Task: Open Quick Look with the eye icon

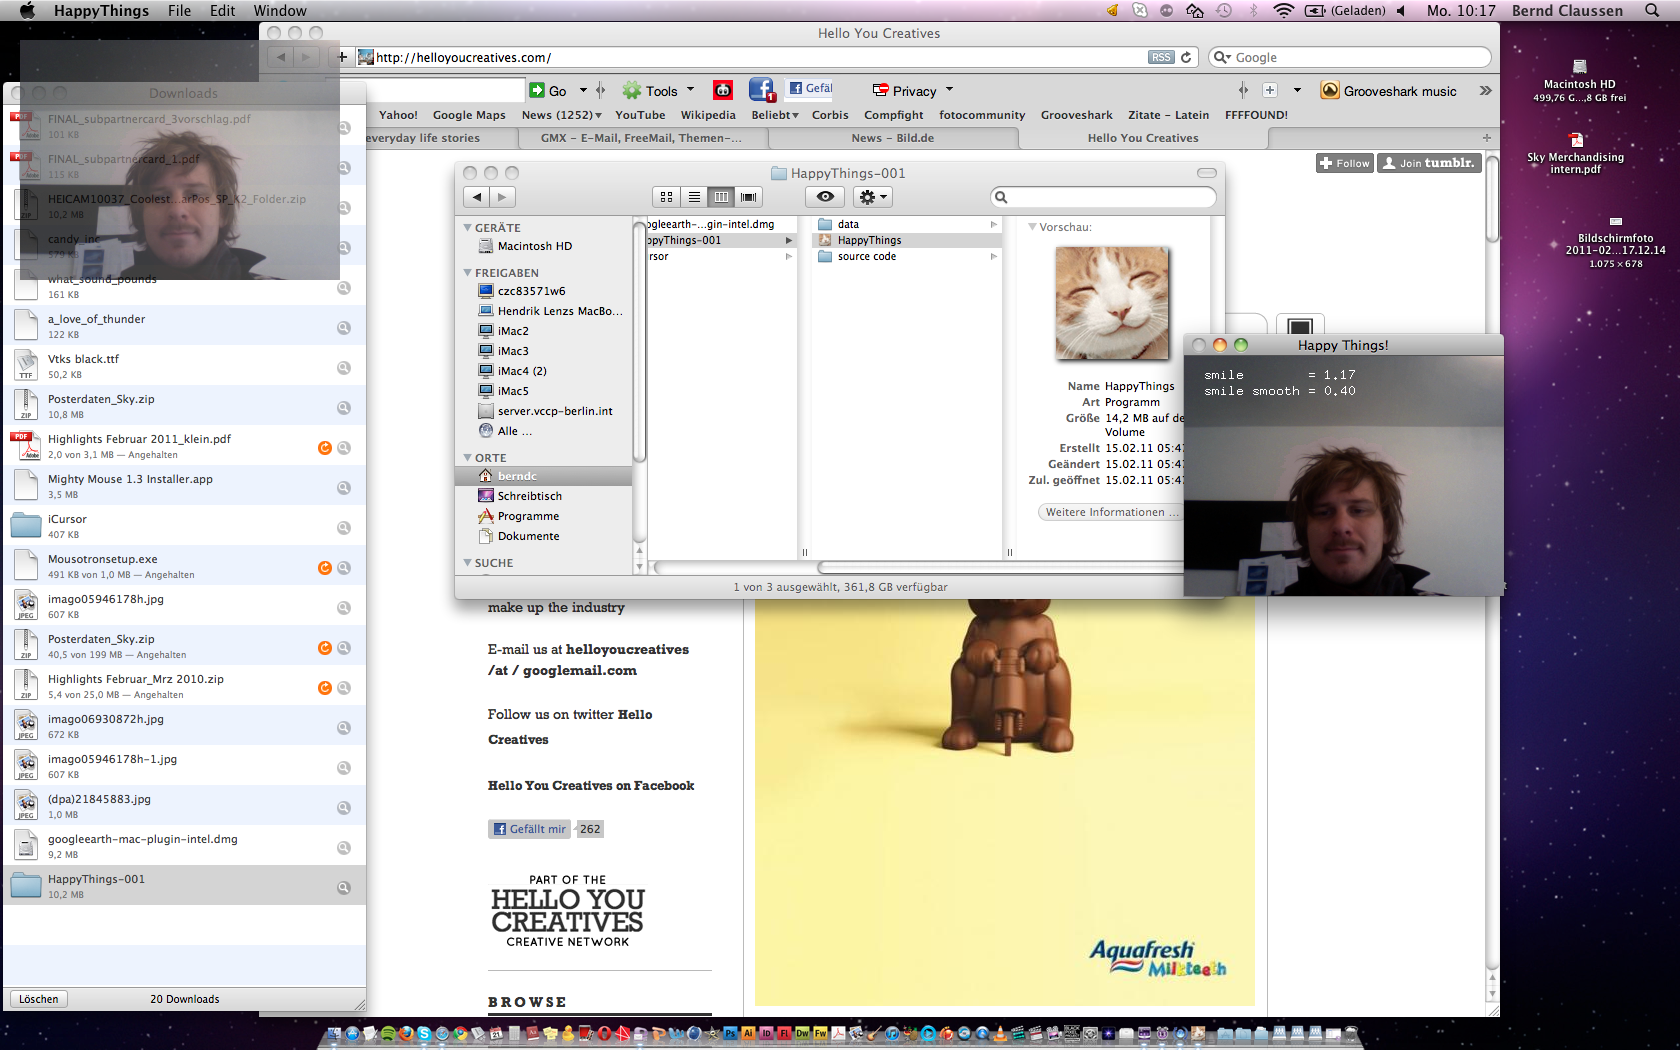Action: click(x=825, y=197)
